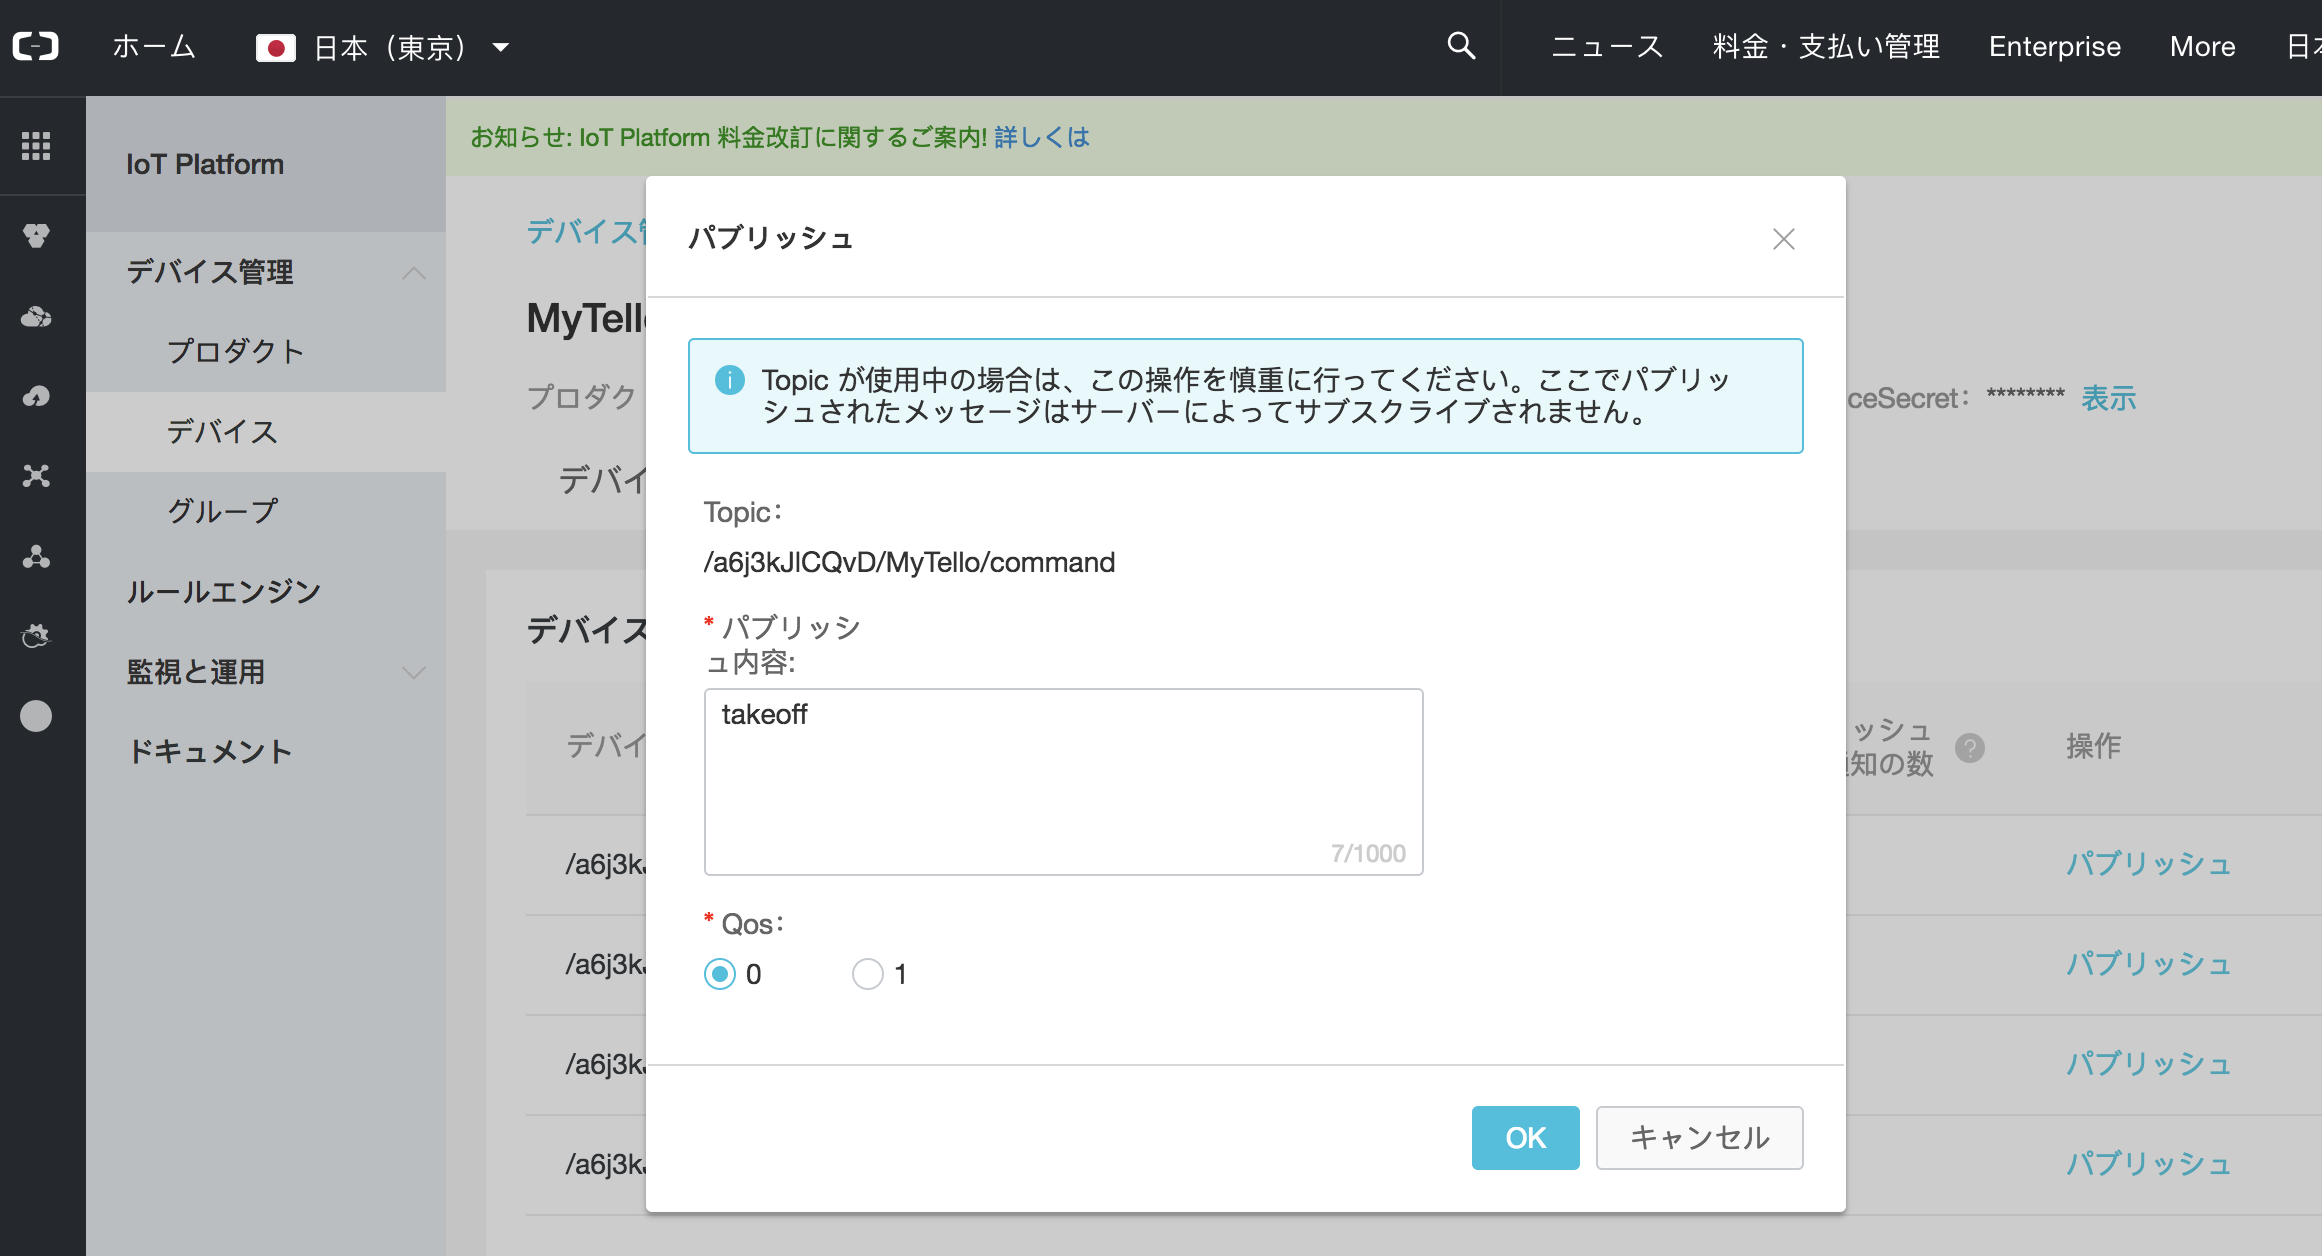Click the OK button to publish
2322x1256 pixels.
pos(1524,1137)
